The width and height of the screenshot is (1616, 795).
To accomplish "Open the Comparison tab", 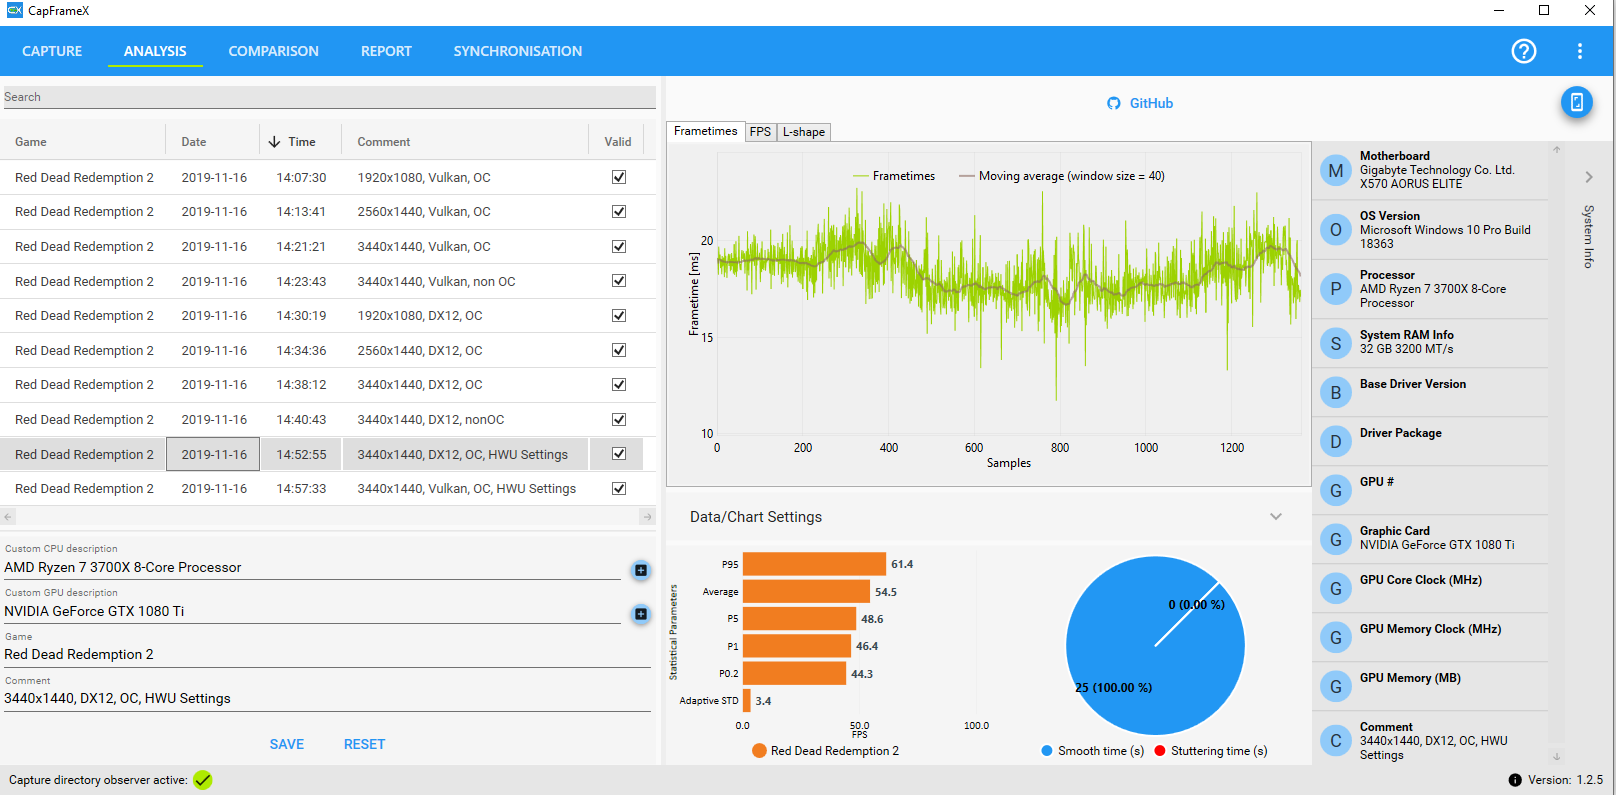I will point(273,51).
